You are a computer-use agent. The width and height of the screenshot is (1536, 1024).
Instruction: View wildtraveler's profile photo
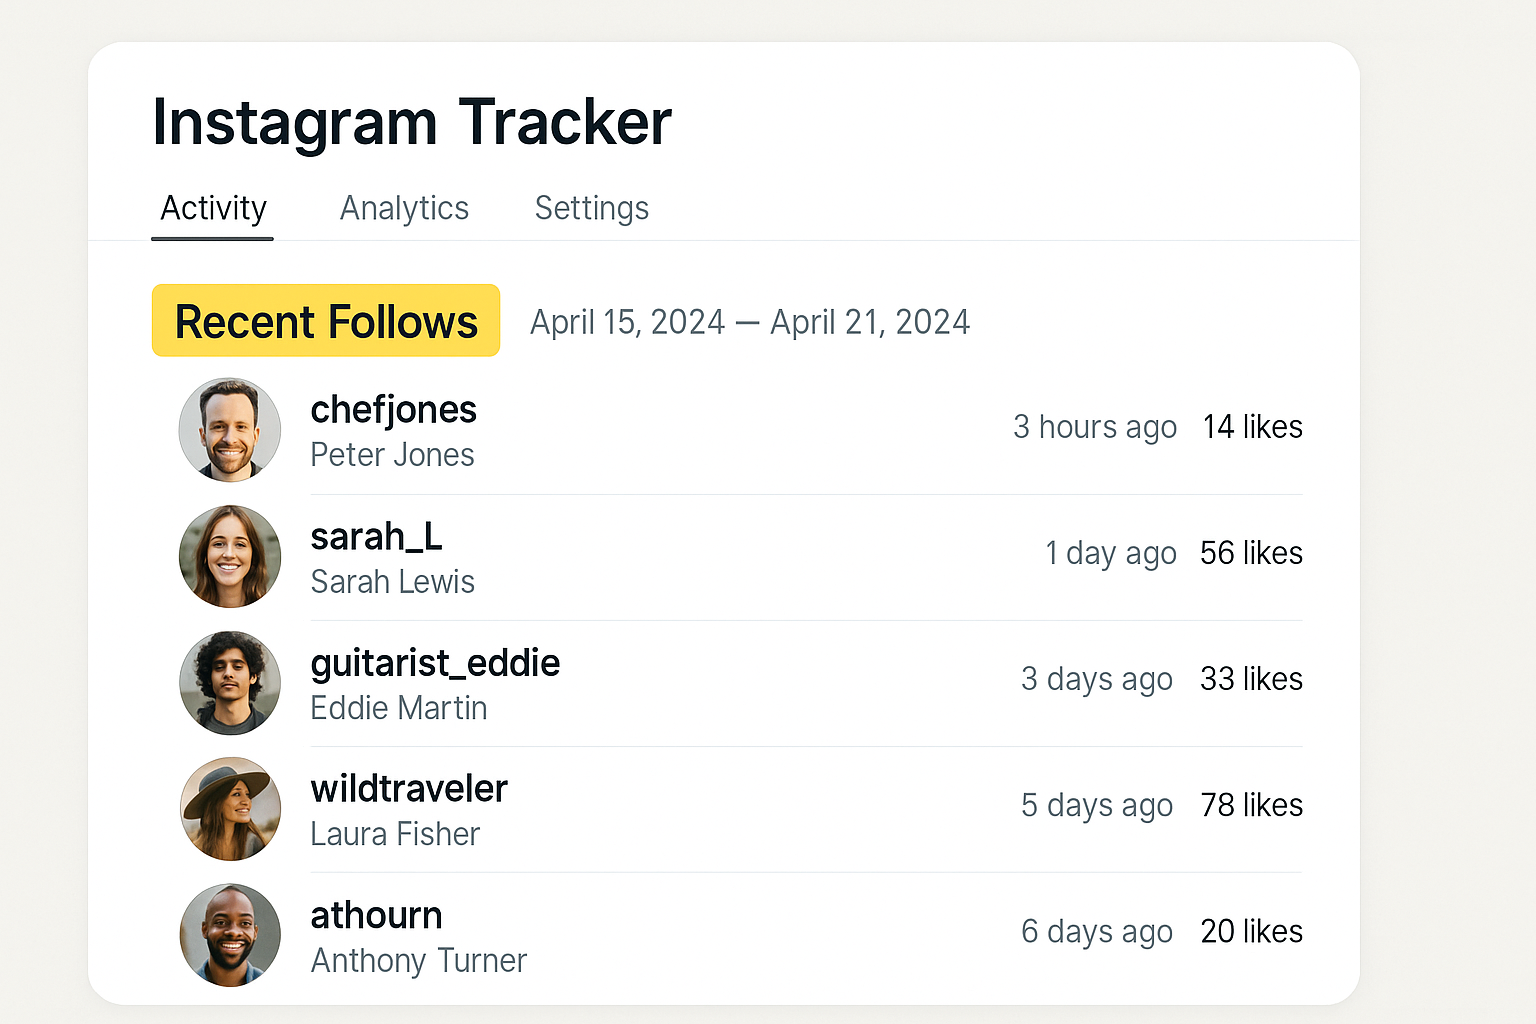[230, 808]
